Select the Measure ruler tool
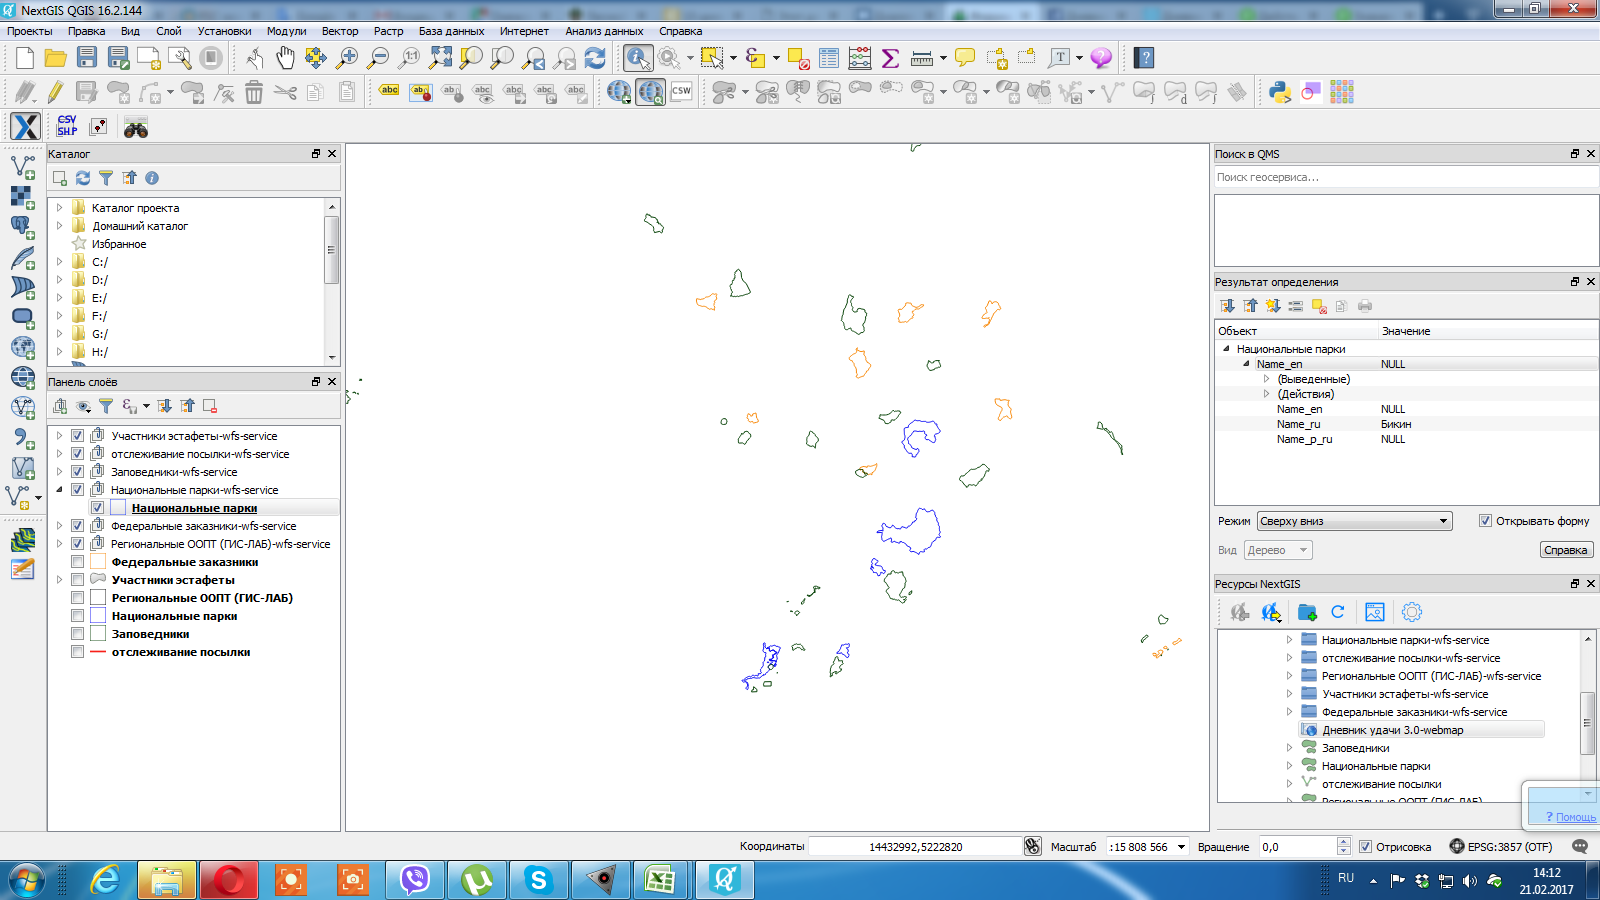Image resolution: width=1600 pixels, height=900 pixels. (x=922, y=58)
